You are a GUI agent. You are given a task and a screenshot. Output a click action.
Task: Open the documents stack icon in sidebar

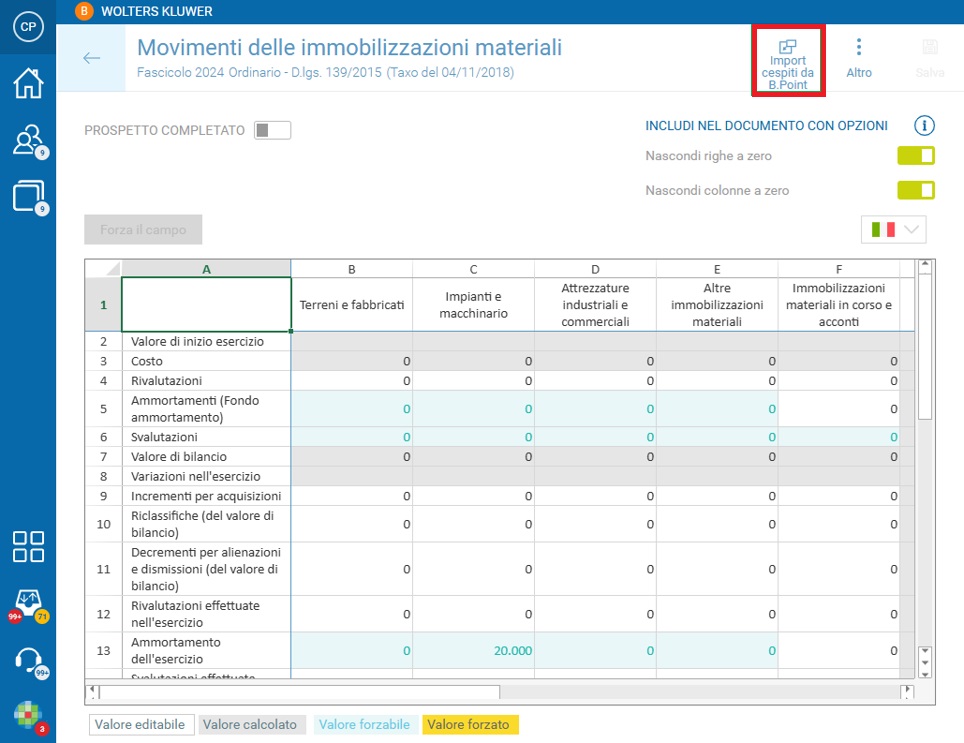28,197
